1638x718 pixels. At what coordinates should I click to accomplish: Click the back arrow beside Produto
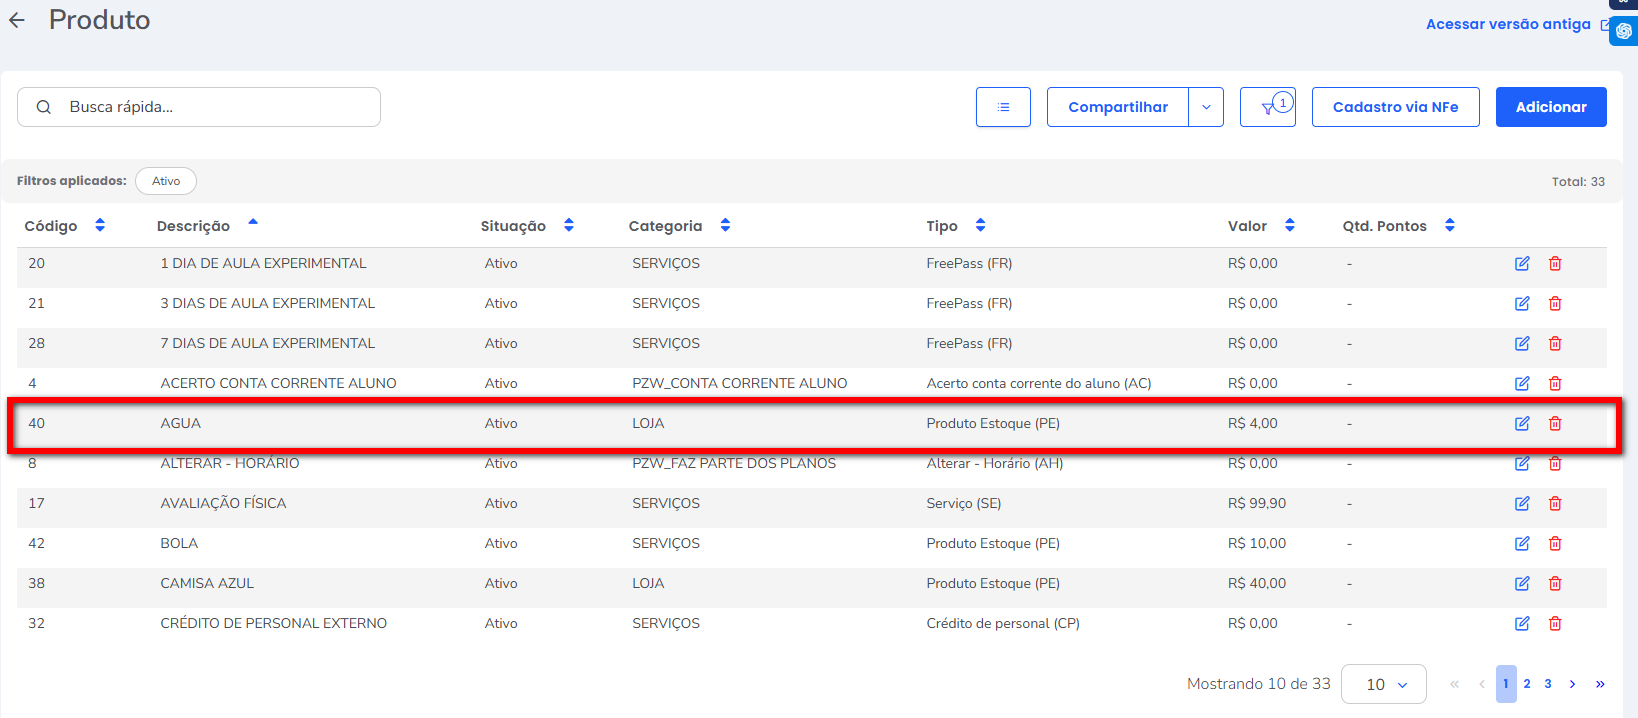[17, 20]
